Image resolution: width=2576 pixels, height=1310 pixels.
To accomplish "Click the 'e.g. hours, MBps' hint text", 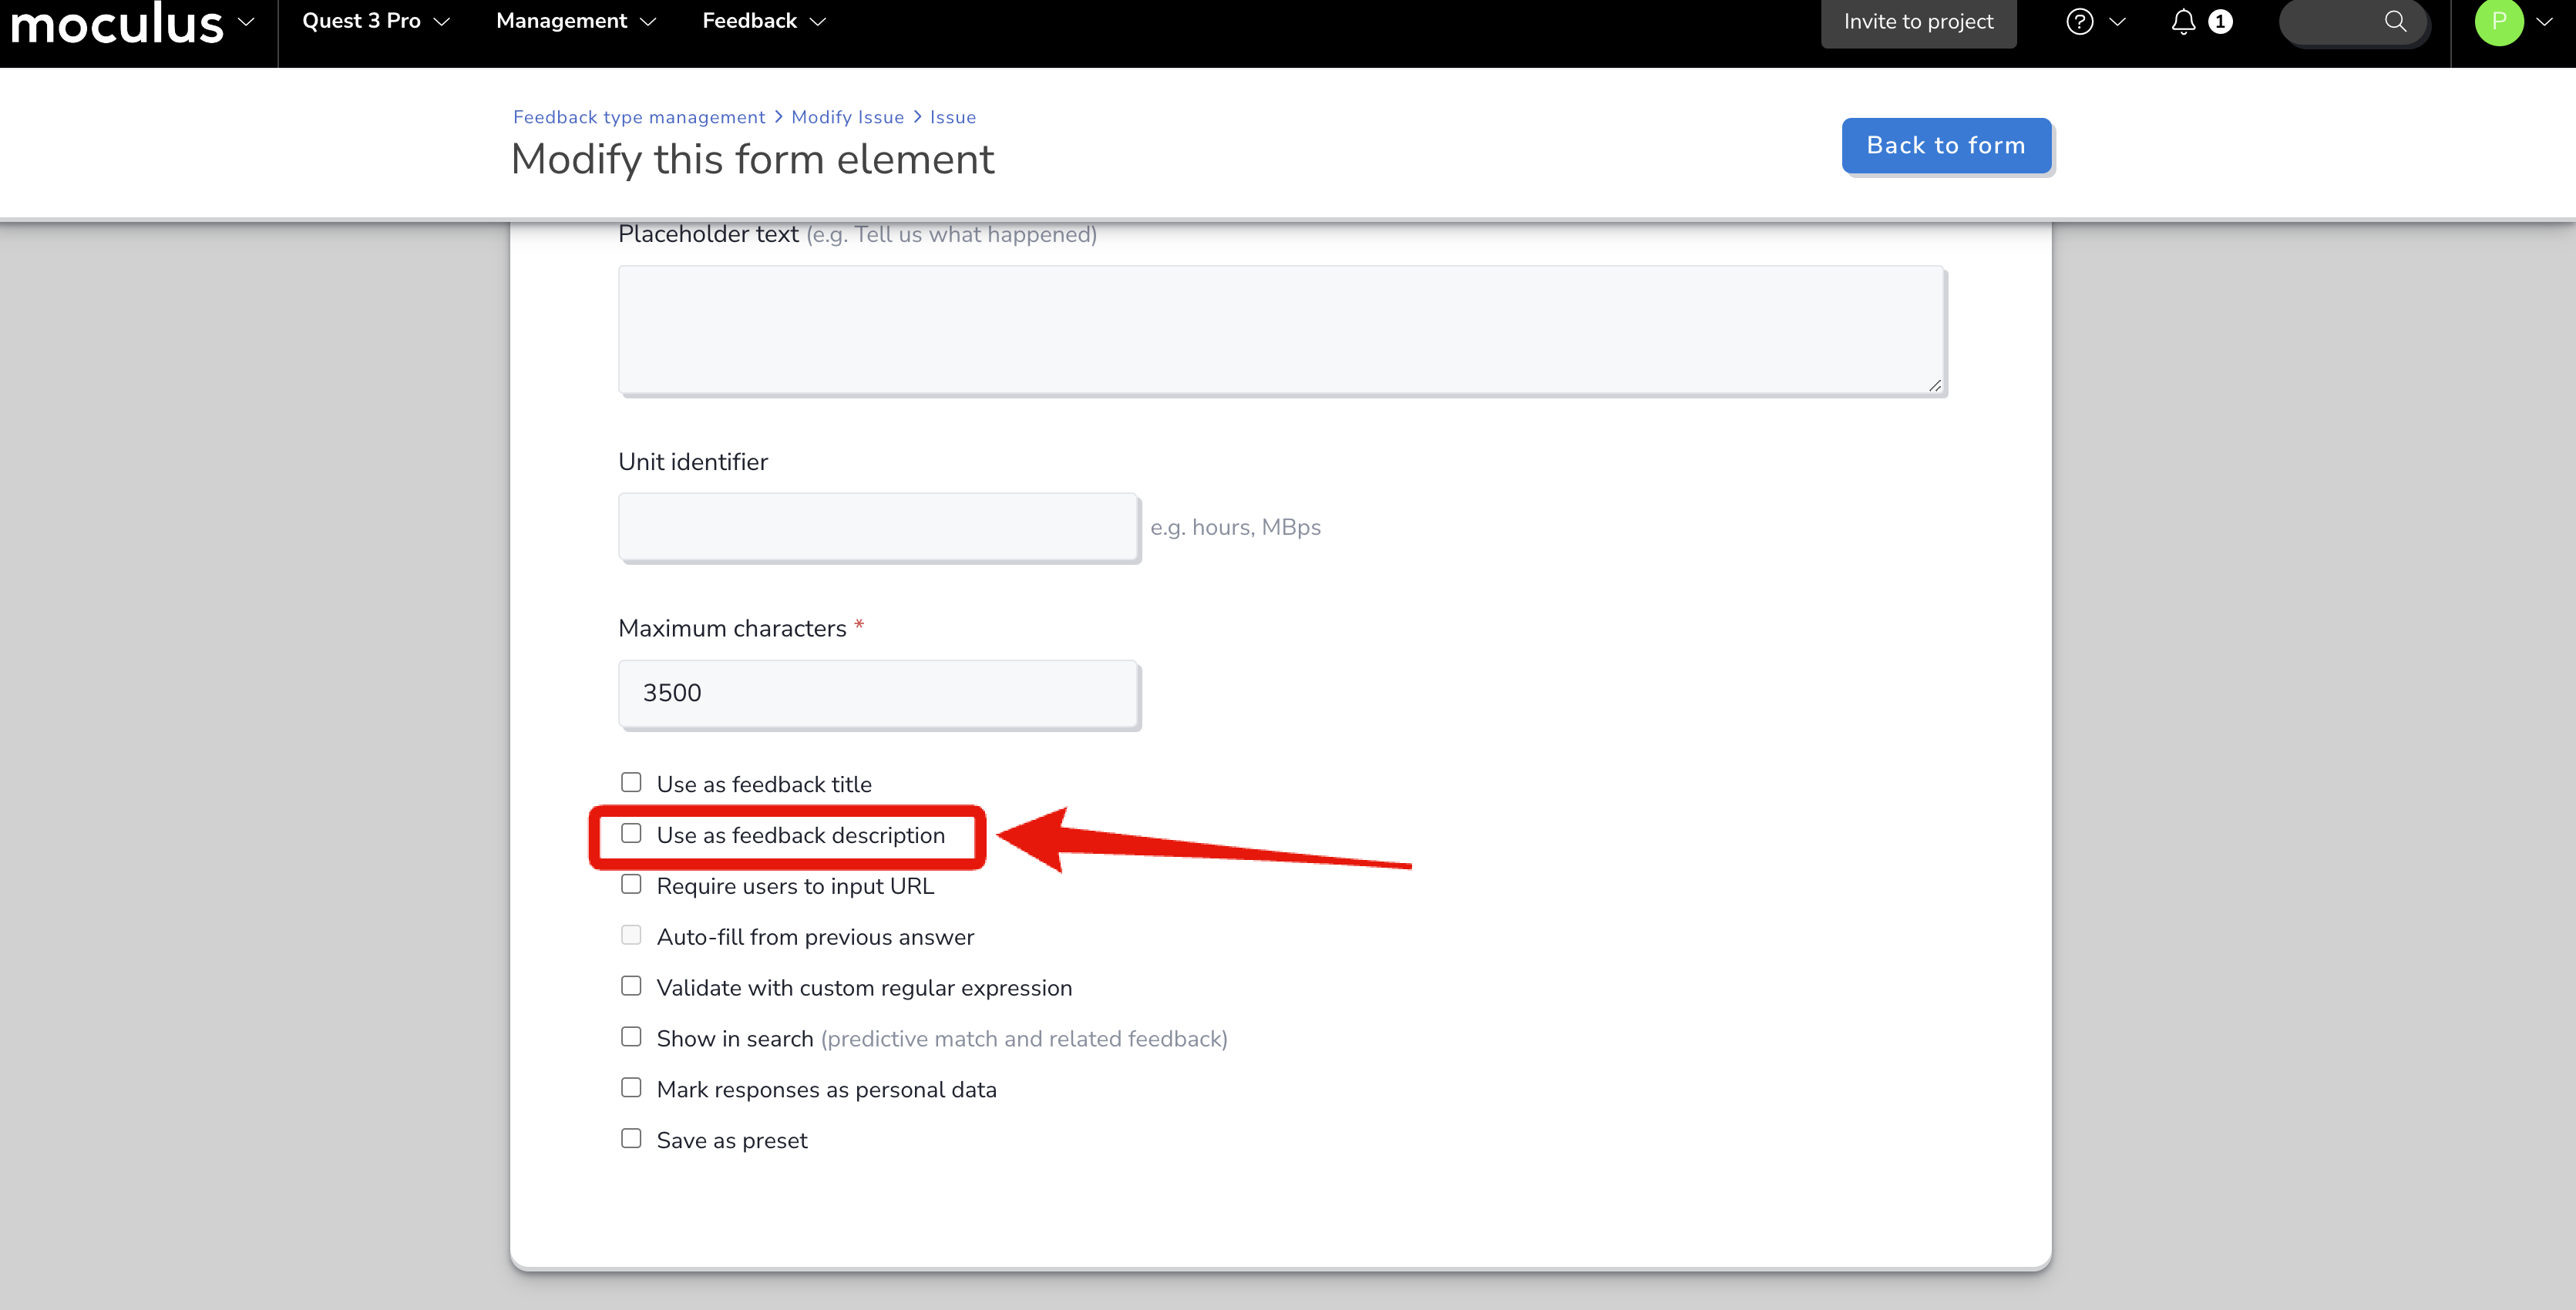I will [1235, 527].
